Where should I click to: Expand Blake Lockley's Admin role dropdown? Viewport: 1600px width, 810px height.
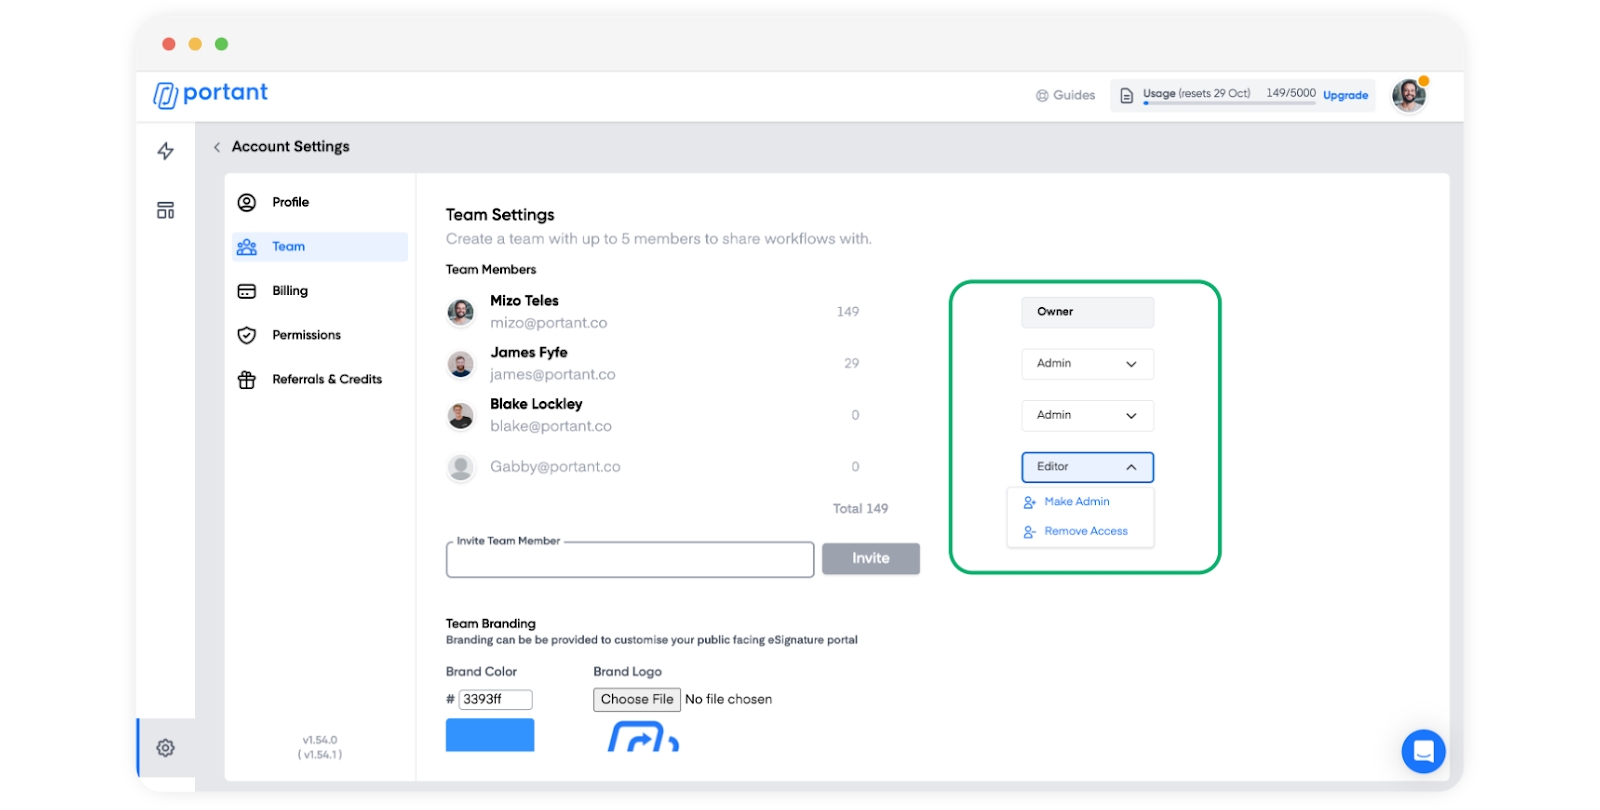click(1087, 416)
